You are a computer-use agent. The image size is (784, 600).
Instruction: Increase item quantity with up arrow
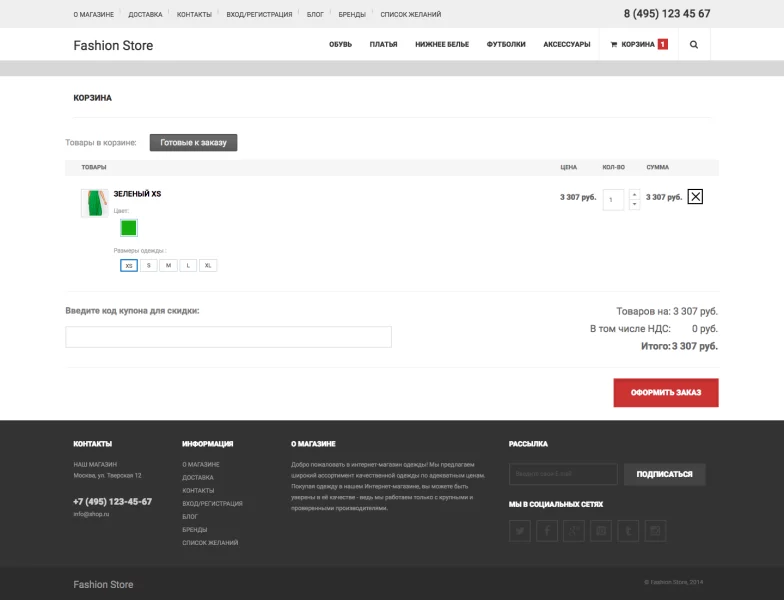click(634, 194)
